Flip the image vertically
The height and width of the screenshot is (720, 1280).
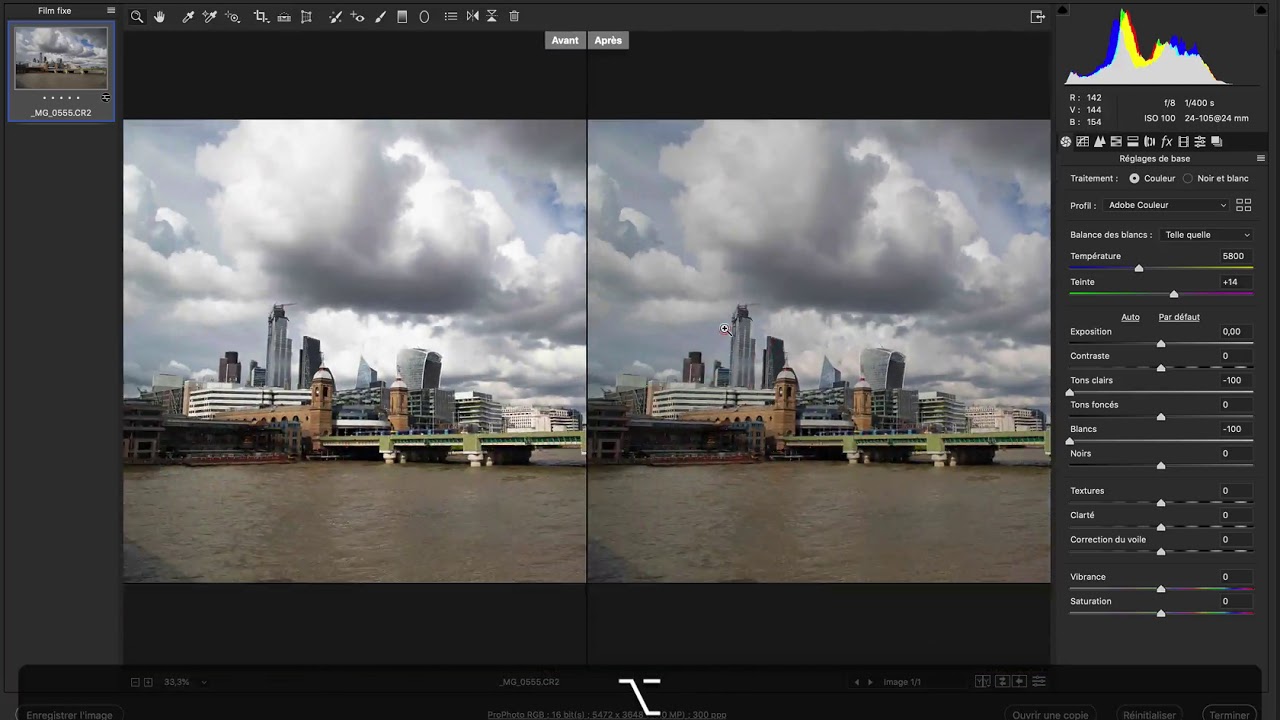(492, 17)
